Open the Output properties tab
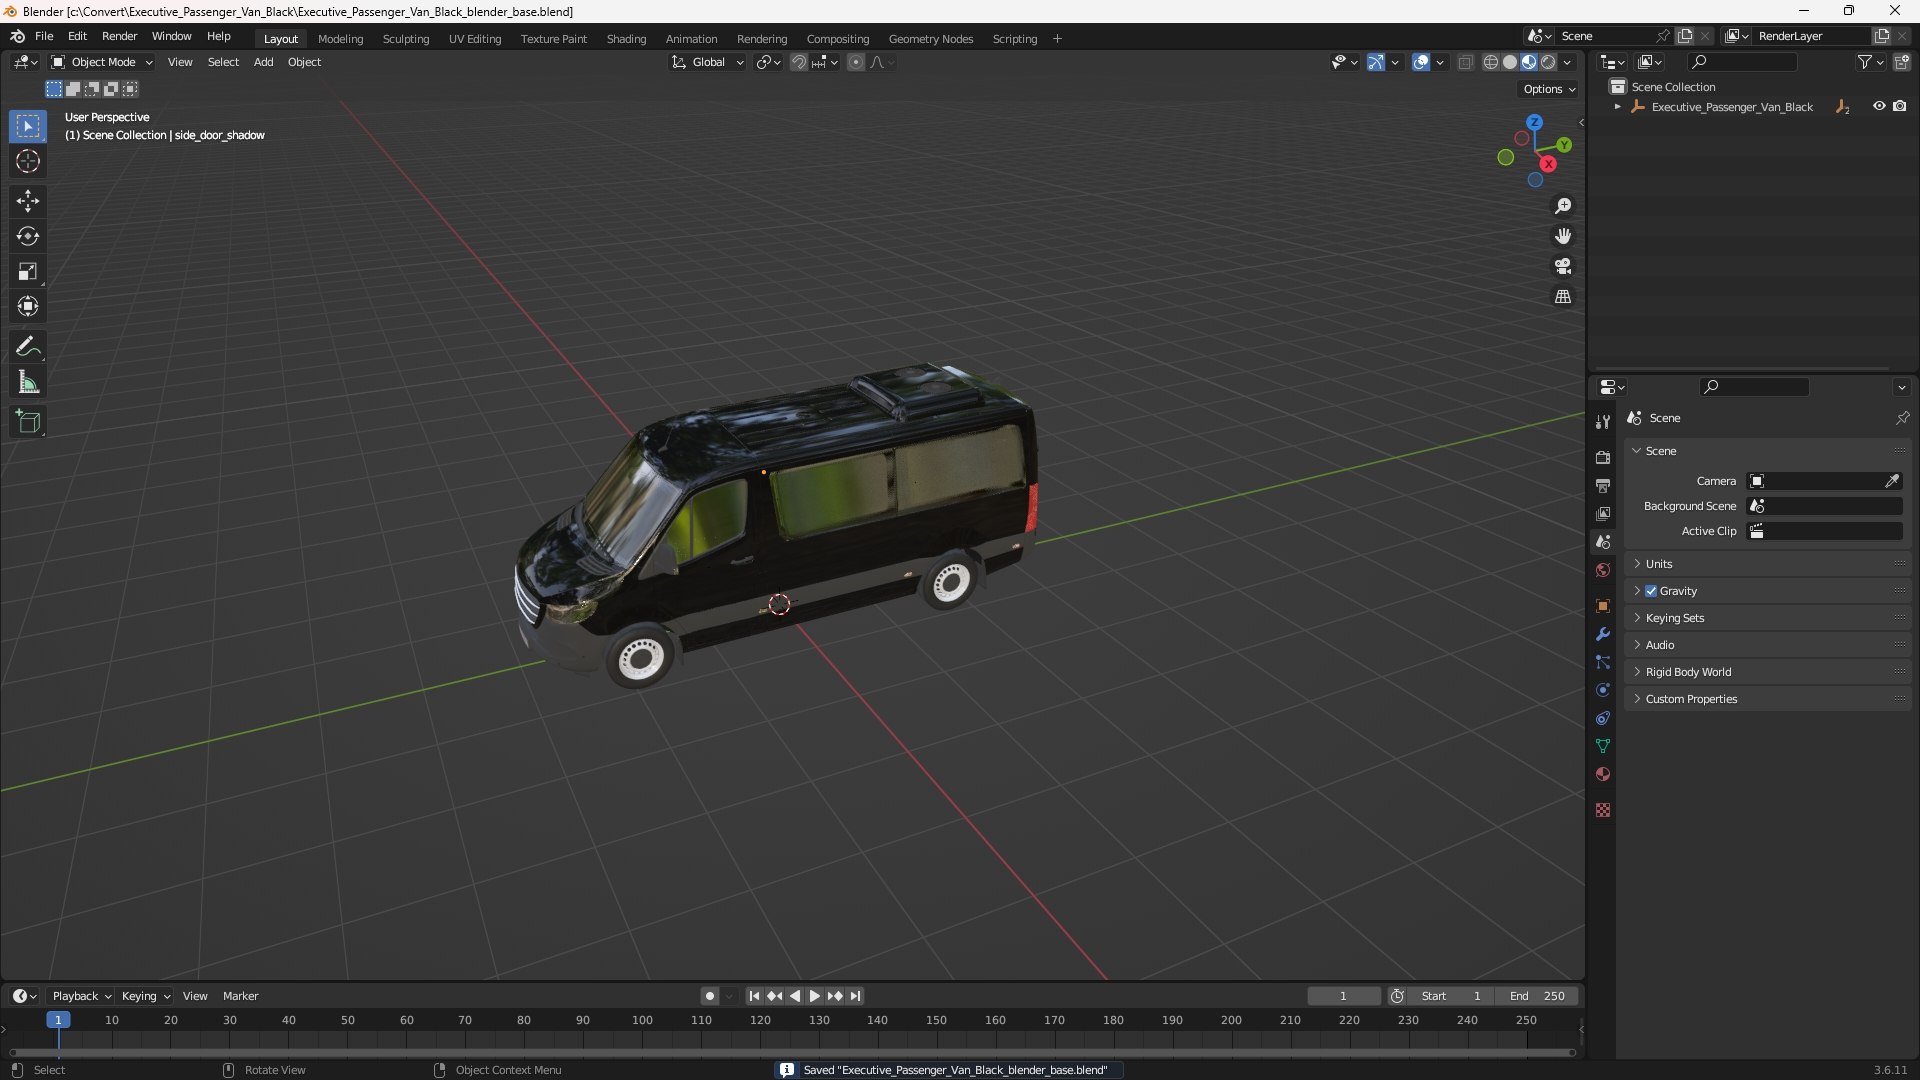This screenshot has height=1080, width=1920. (x=1603, y=485)
